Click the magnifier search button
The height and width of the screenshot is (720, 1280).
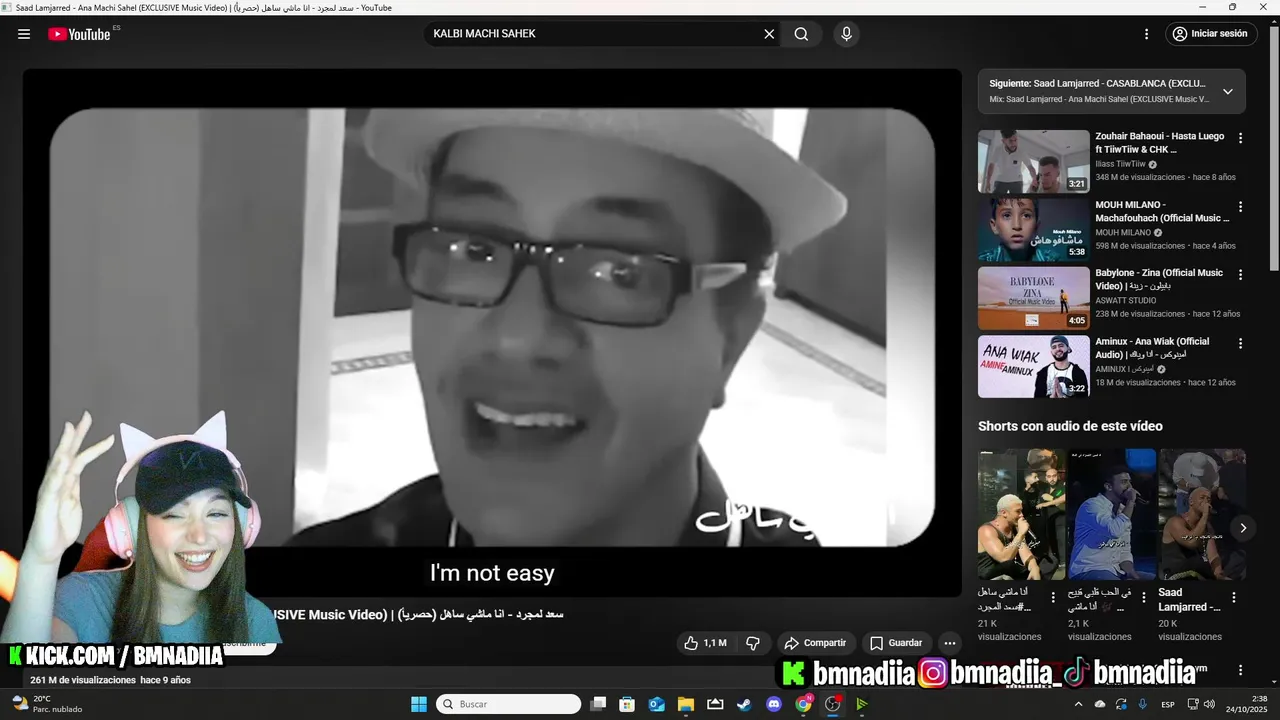(801, 34)
